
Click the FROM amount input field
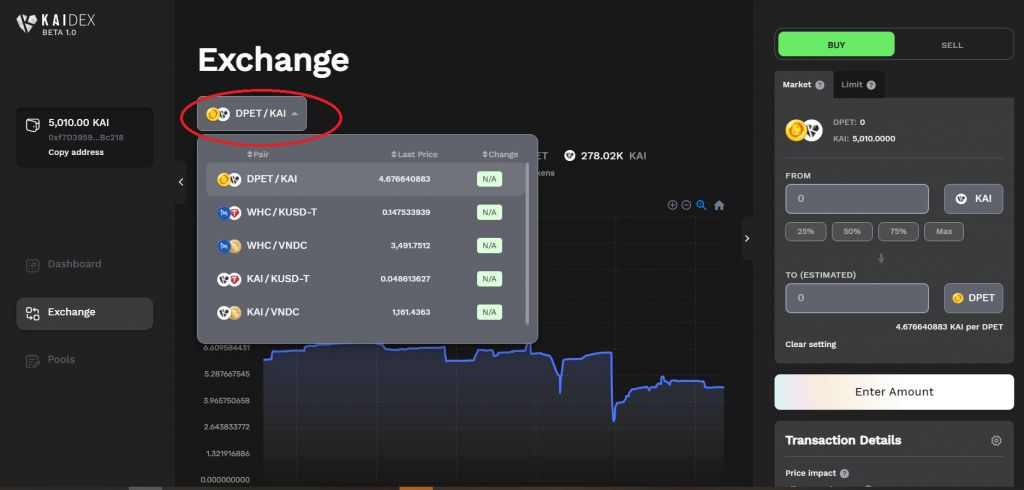point(857,199)
